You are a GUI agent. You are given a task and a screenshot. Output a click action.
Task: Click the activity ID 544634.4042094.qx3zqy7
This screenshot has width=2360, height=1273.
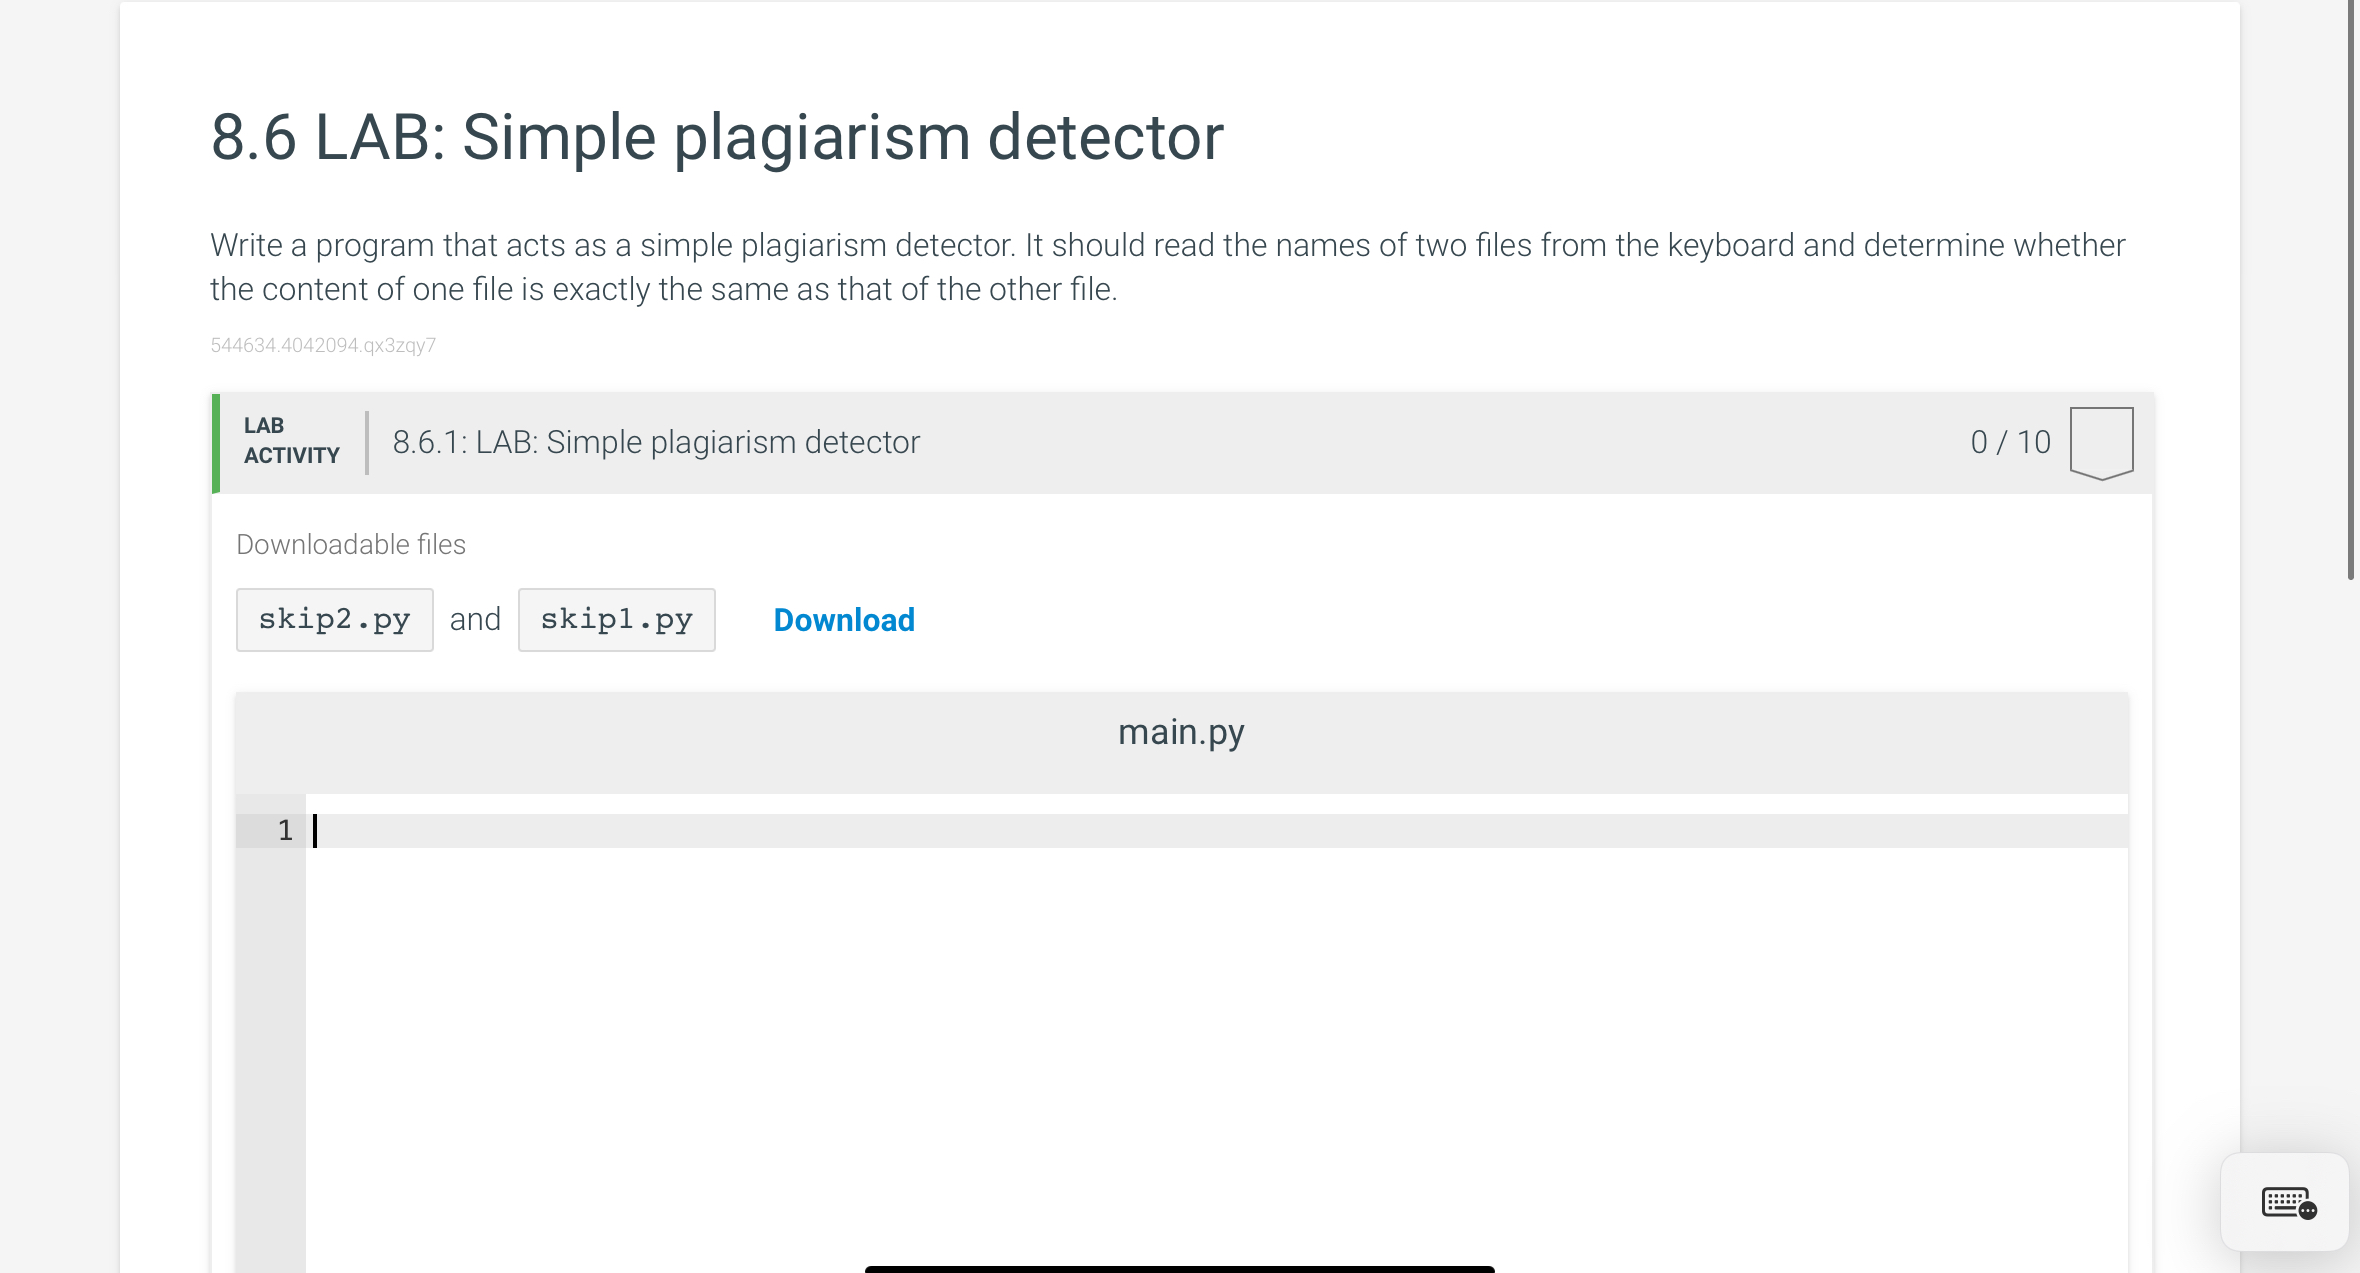pos(322,344)
